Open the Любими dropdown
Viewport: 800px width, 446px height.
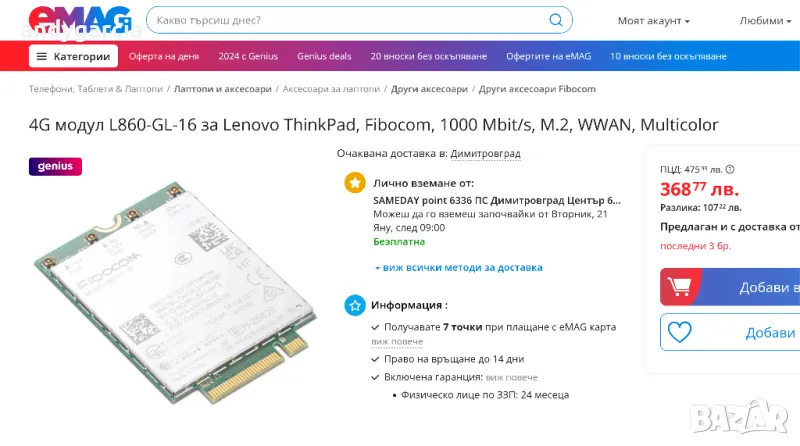[x=765, y=21]
